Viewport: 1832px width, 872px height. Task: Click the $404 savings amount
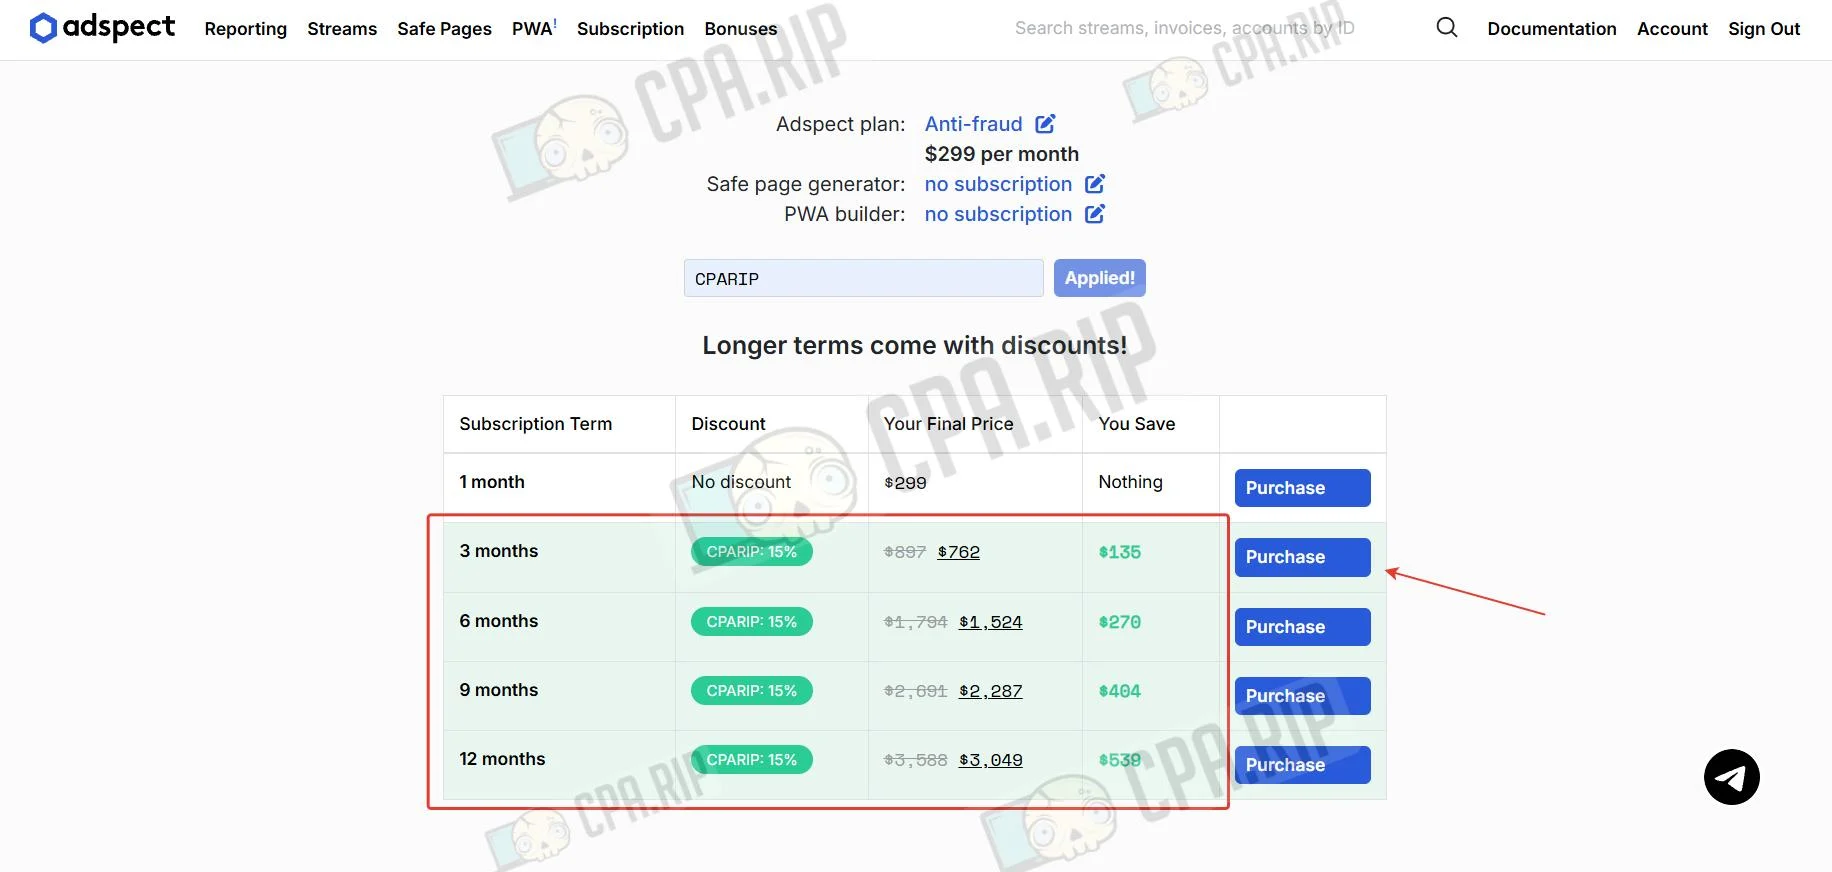1120,691
